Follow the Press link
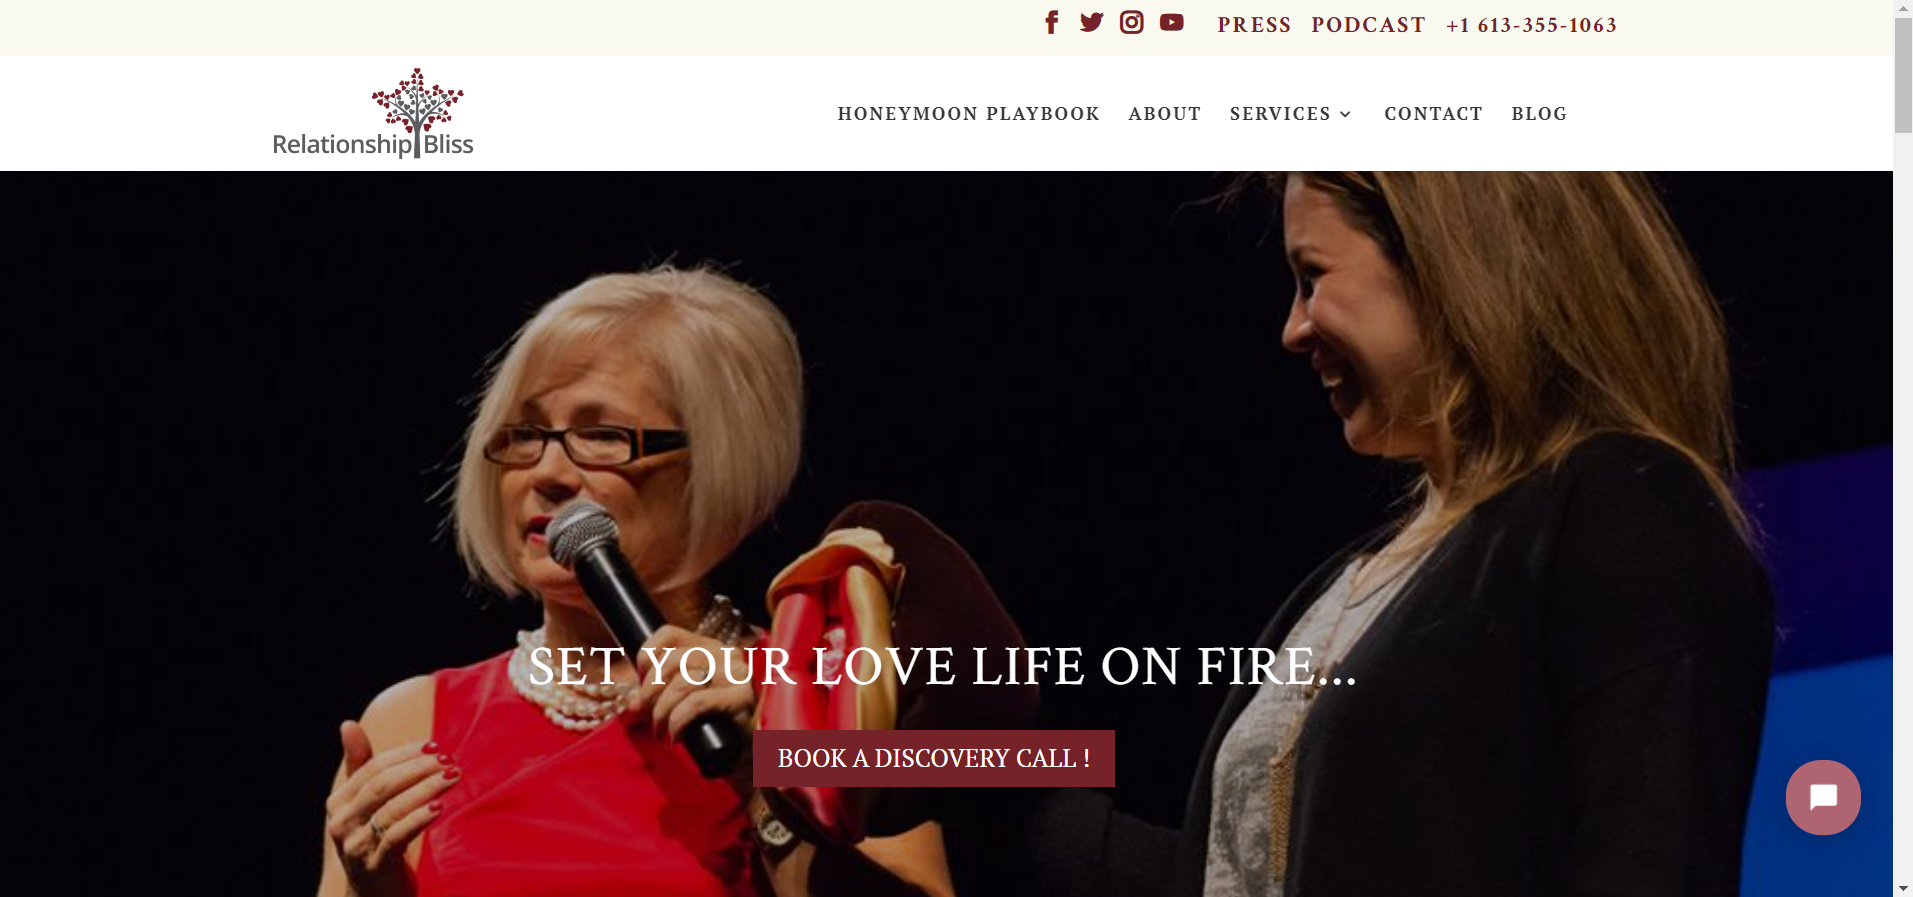Image resolution: width=1913 pixels, height=897 pixels. coord(1254,25)
